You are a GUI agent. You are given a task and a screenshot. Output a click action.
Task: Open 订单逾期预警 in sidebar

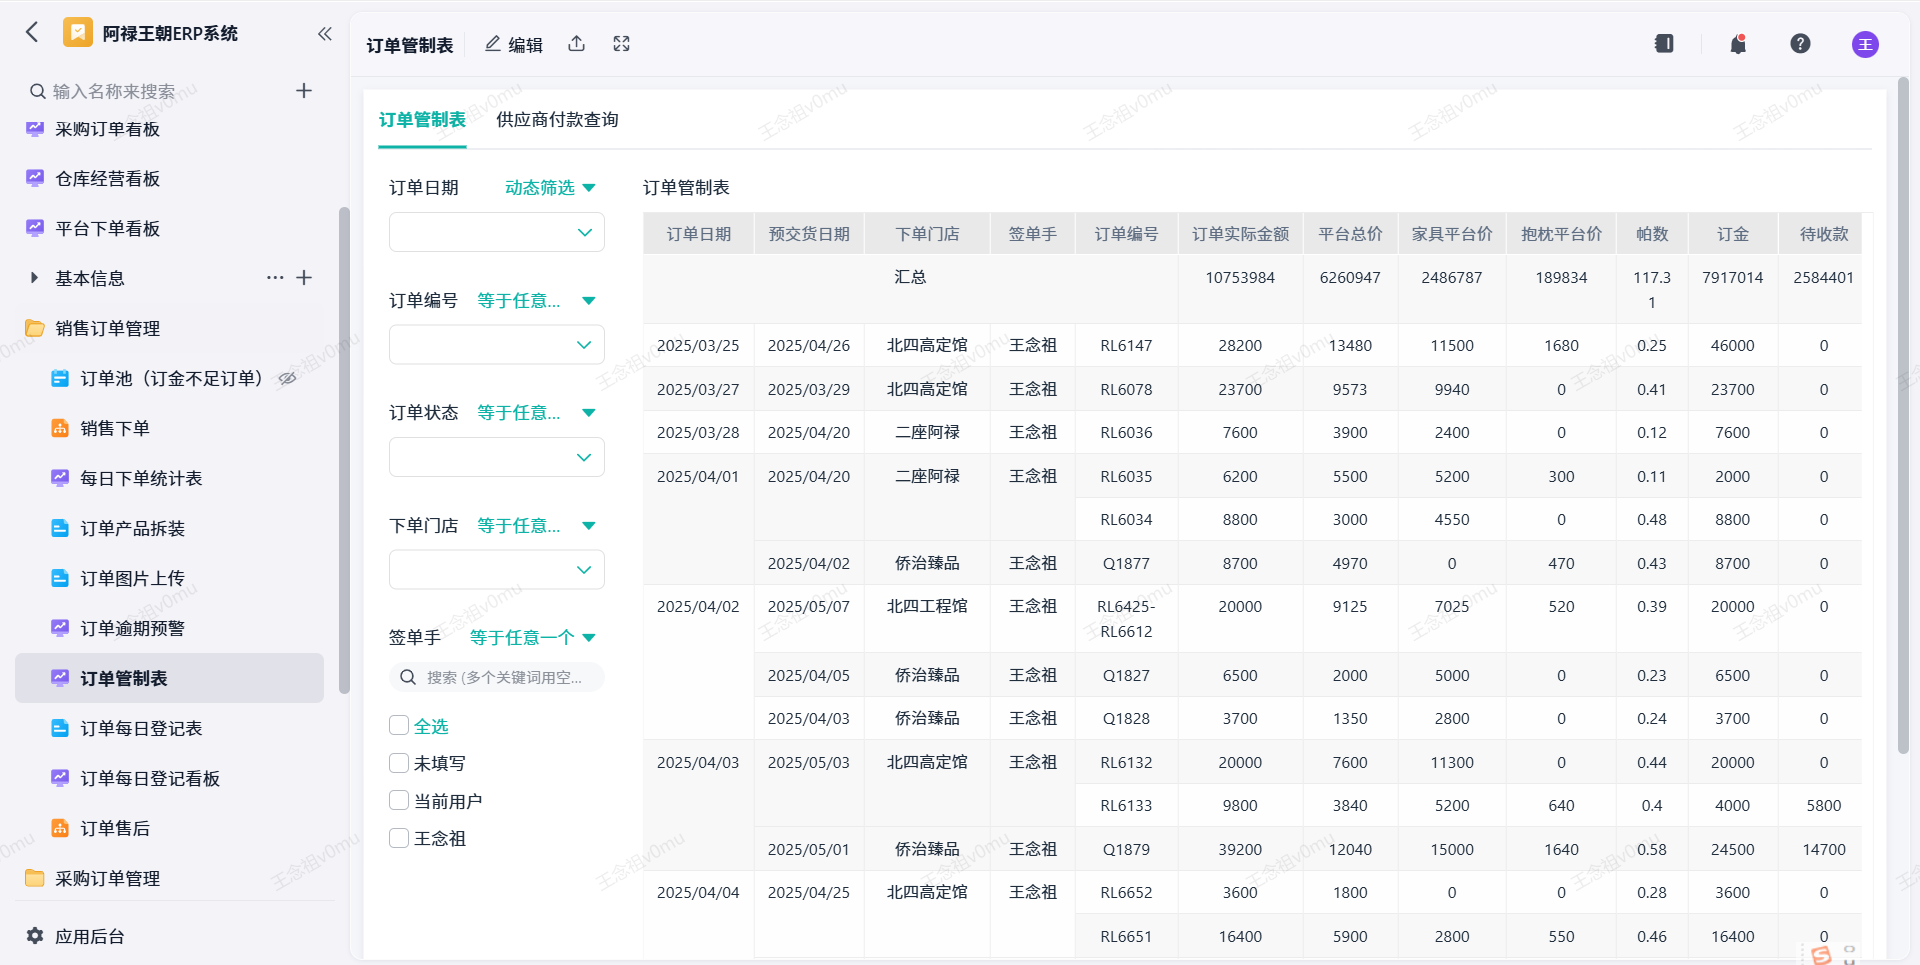pos(132,628)
